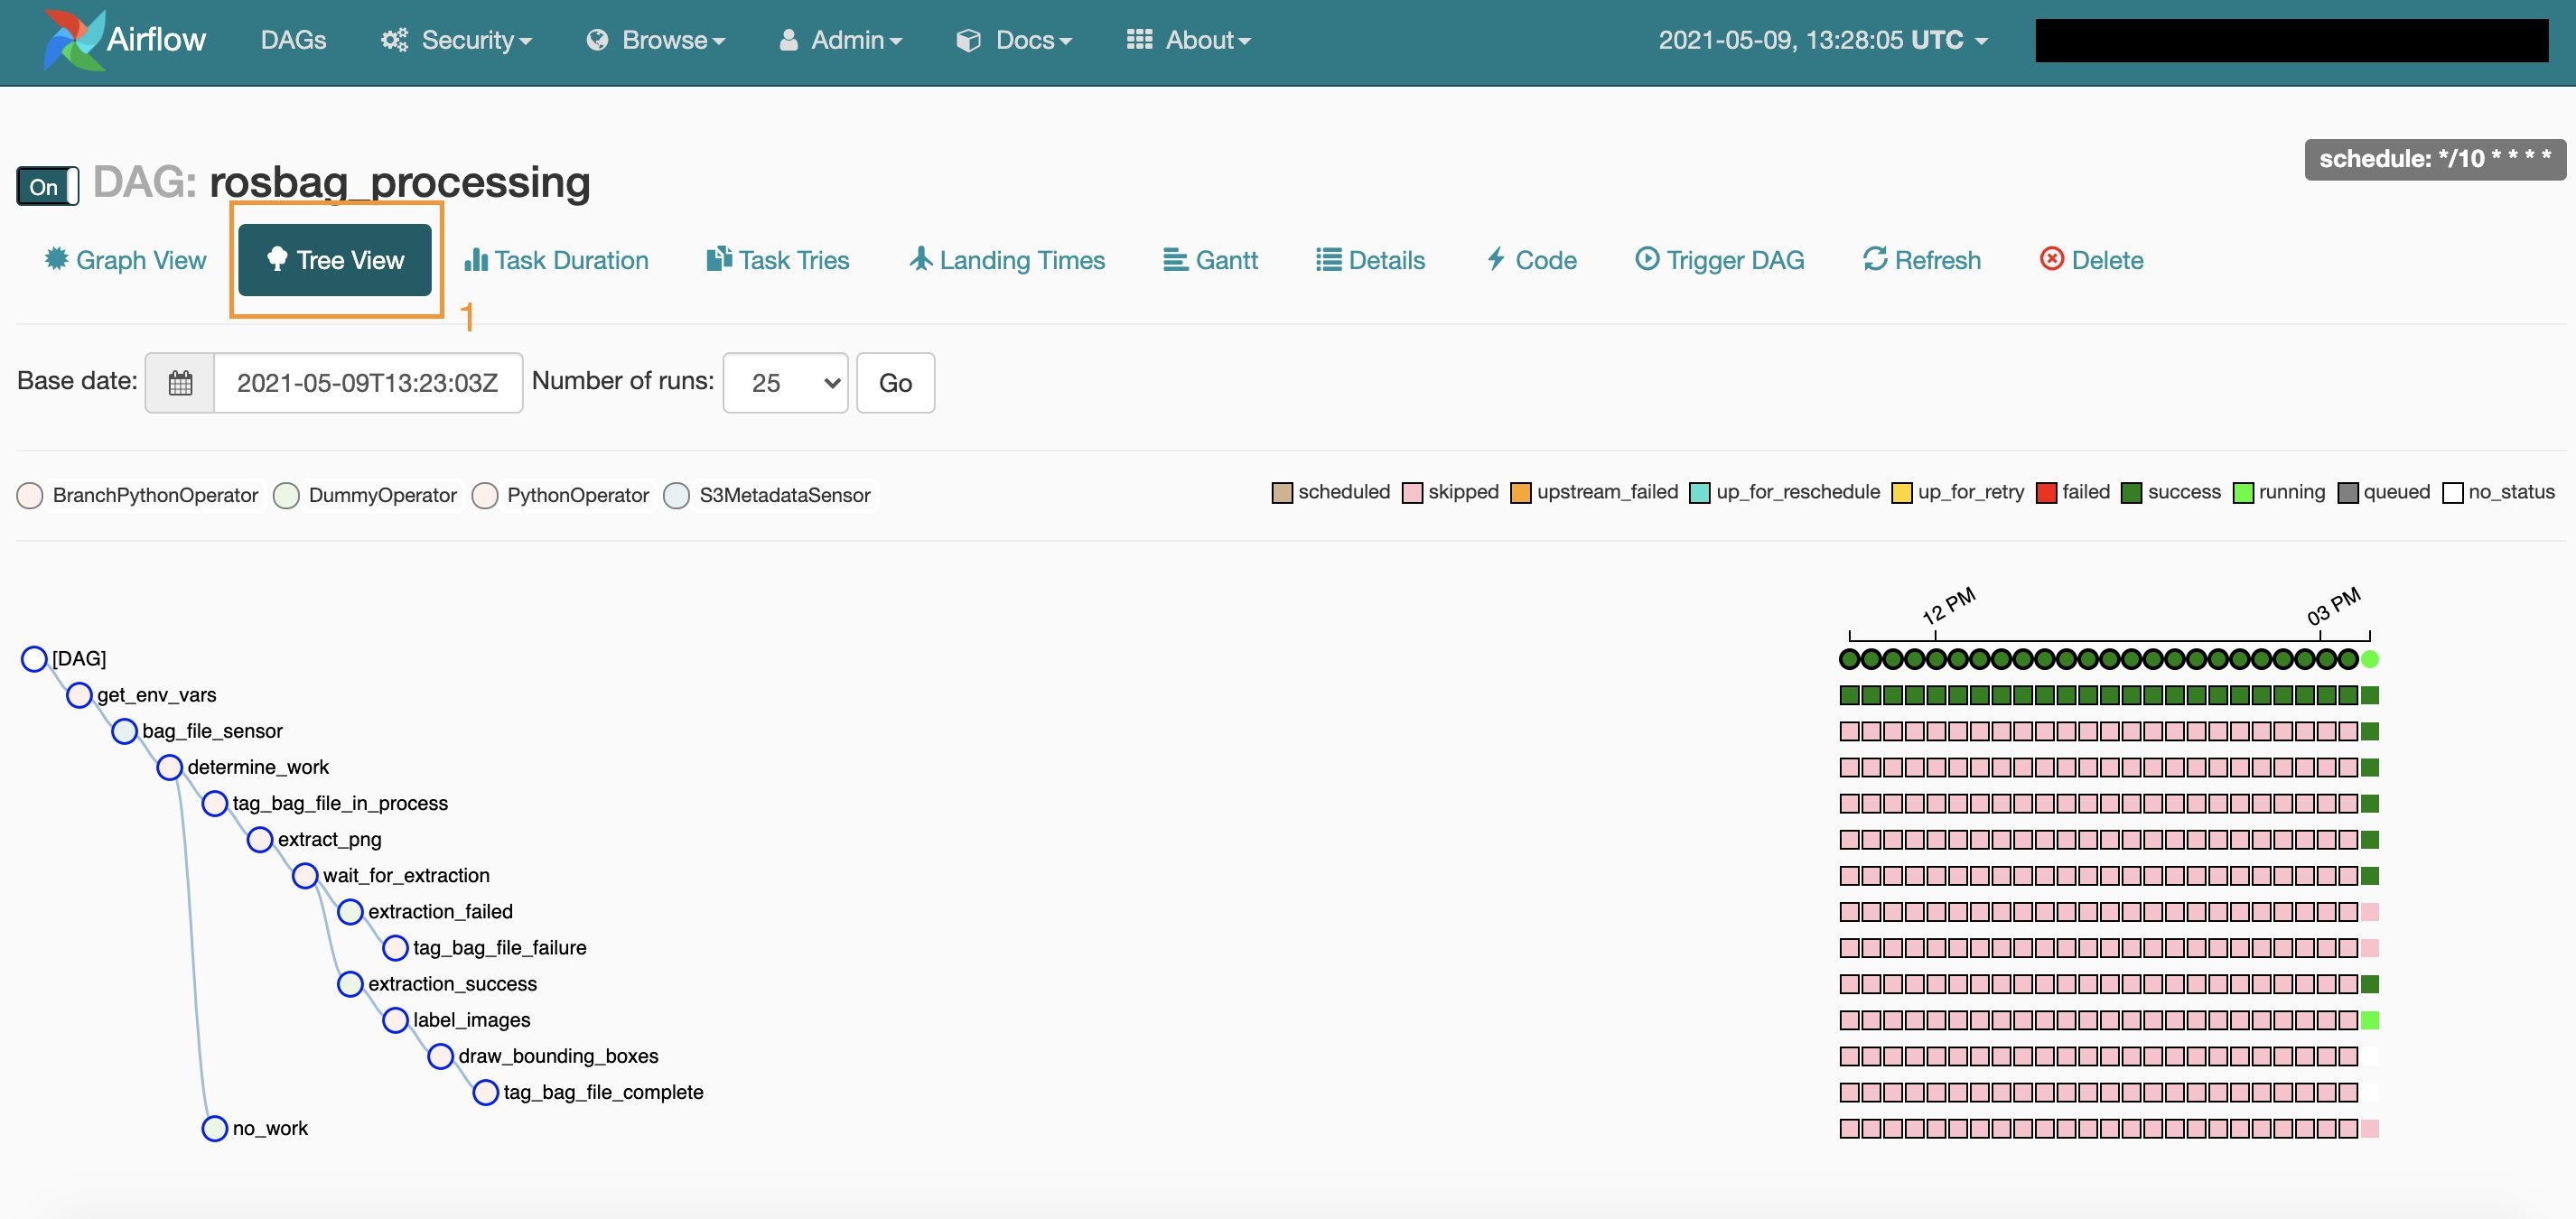
Task: Click the first dark-green DAG run circle
Action: coord(1849,659)
